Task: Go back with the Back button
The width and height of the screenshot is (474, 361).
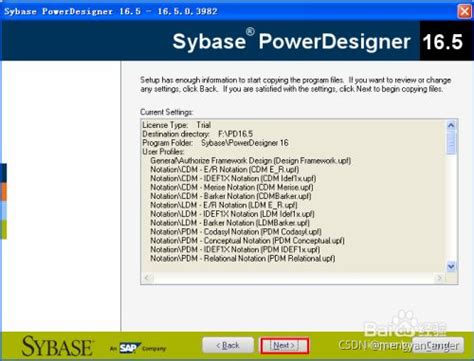Action: [228, 345]
